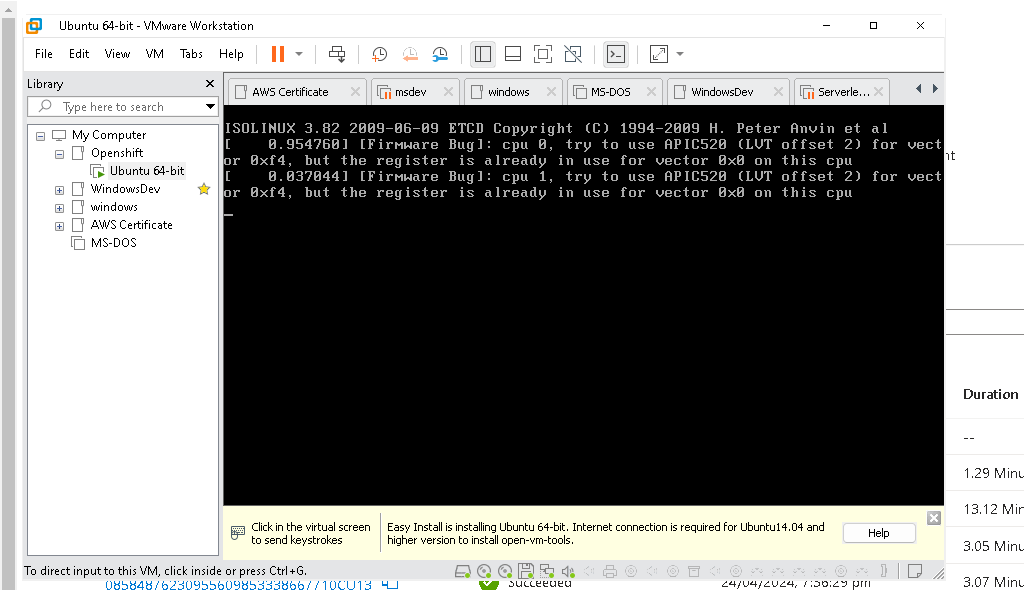Viewport: 1024px width, 590px height.
Task: Click the first CD/DVD status icon
Action: click(x=484, y=572)
